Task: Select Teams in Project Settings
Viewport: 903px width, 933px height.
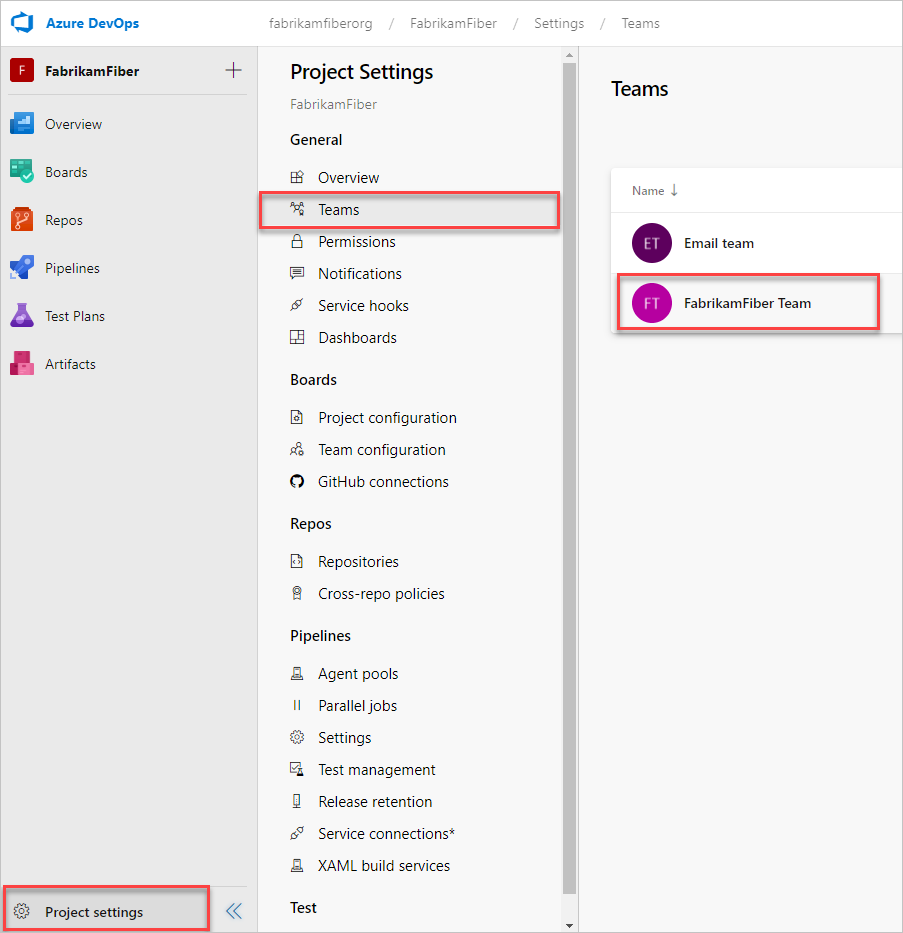Action: point(409,209)
